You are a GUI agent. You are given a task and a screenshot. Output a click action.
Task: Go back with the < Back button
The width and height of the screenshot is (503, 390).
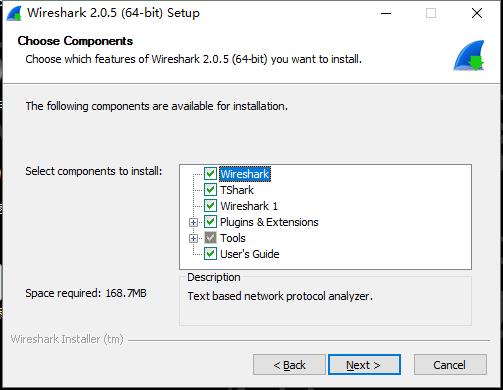coord(289,365)
